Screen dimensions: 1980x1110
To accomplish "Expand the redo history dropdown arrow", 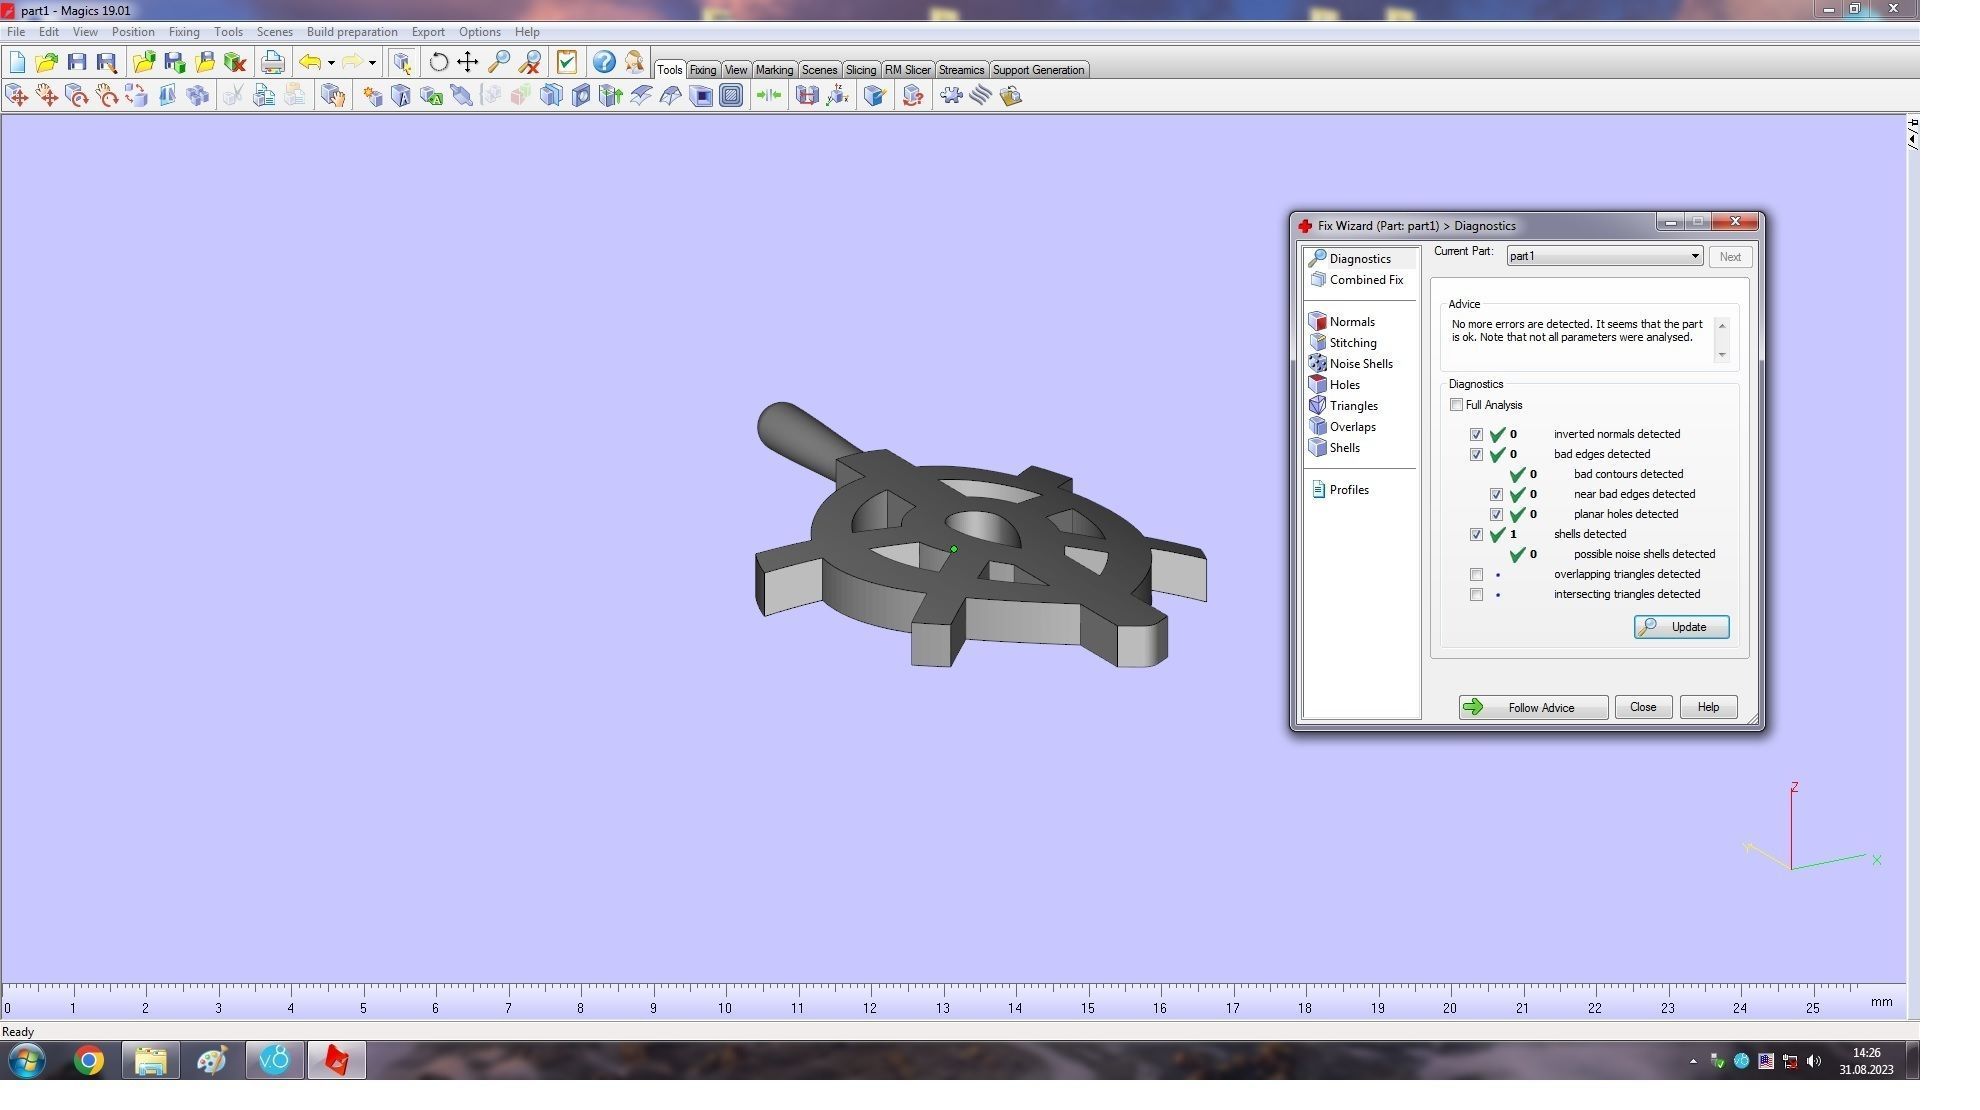I will point(372,63).
